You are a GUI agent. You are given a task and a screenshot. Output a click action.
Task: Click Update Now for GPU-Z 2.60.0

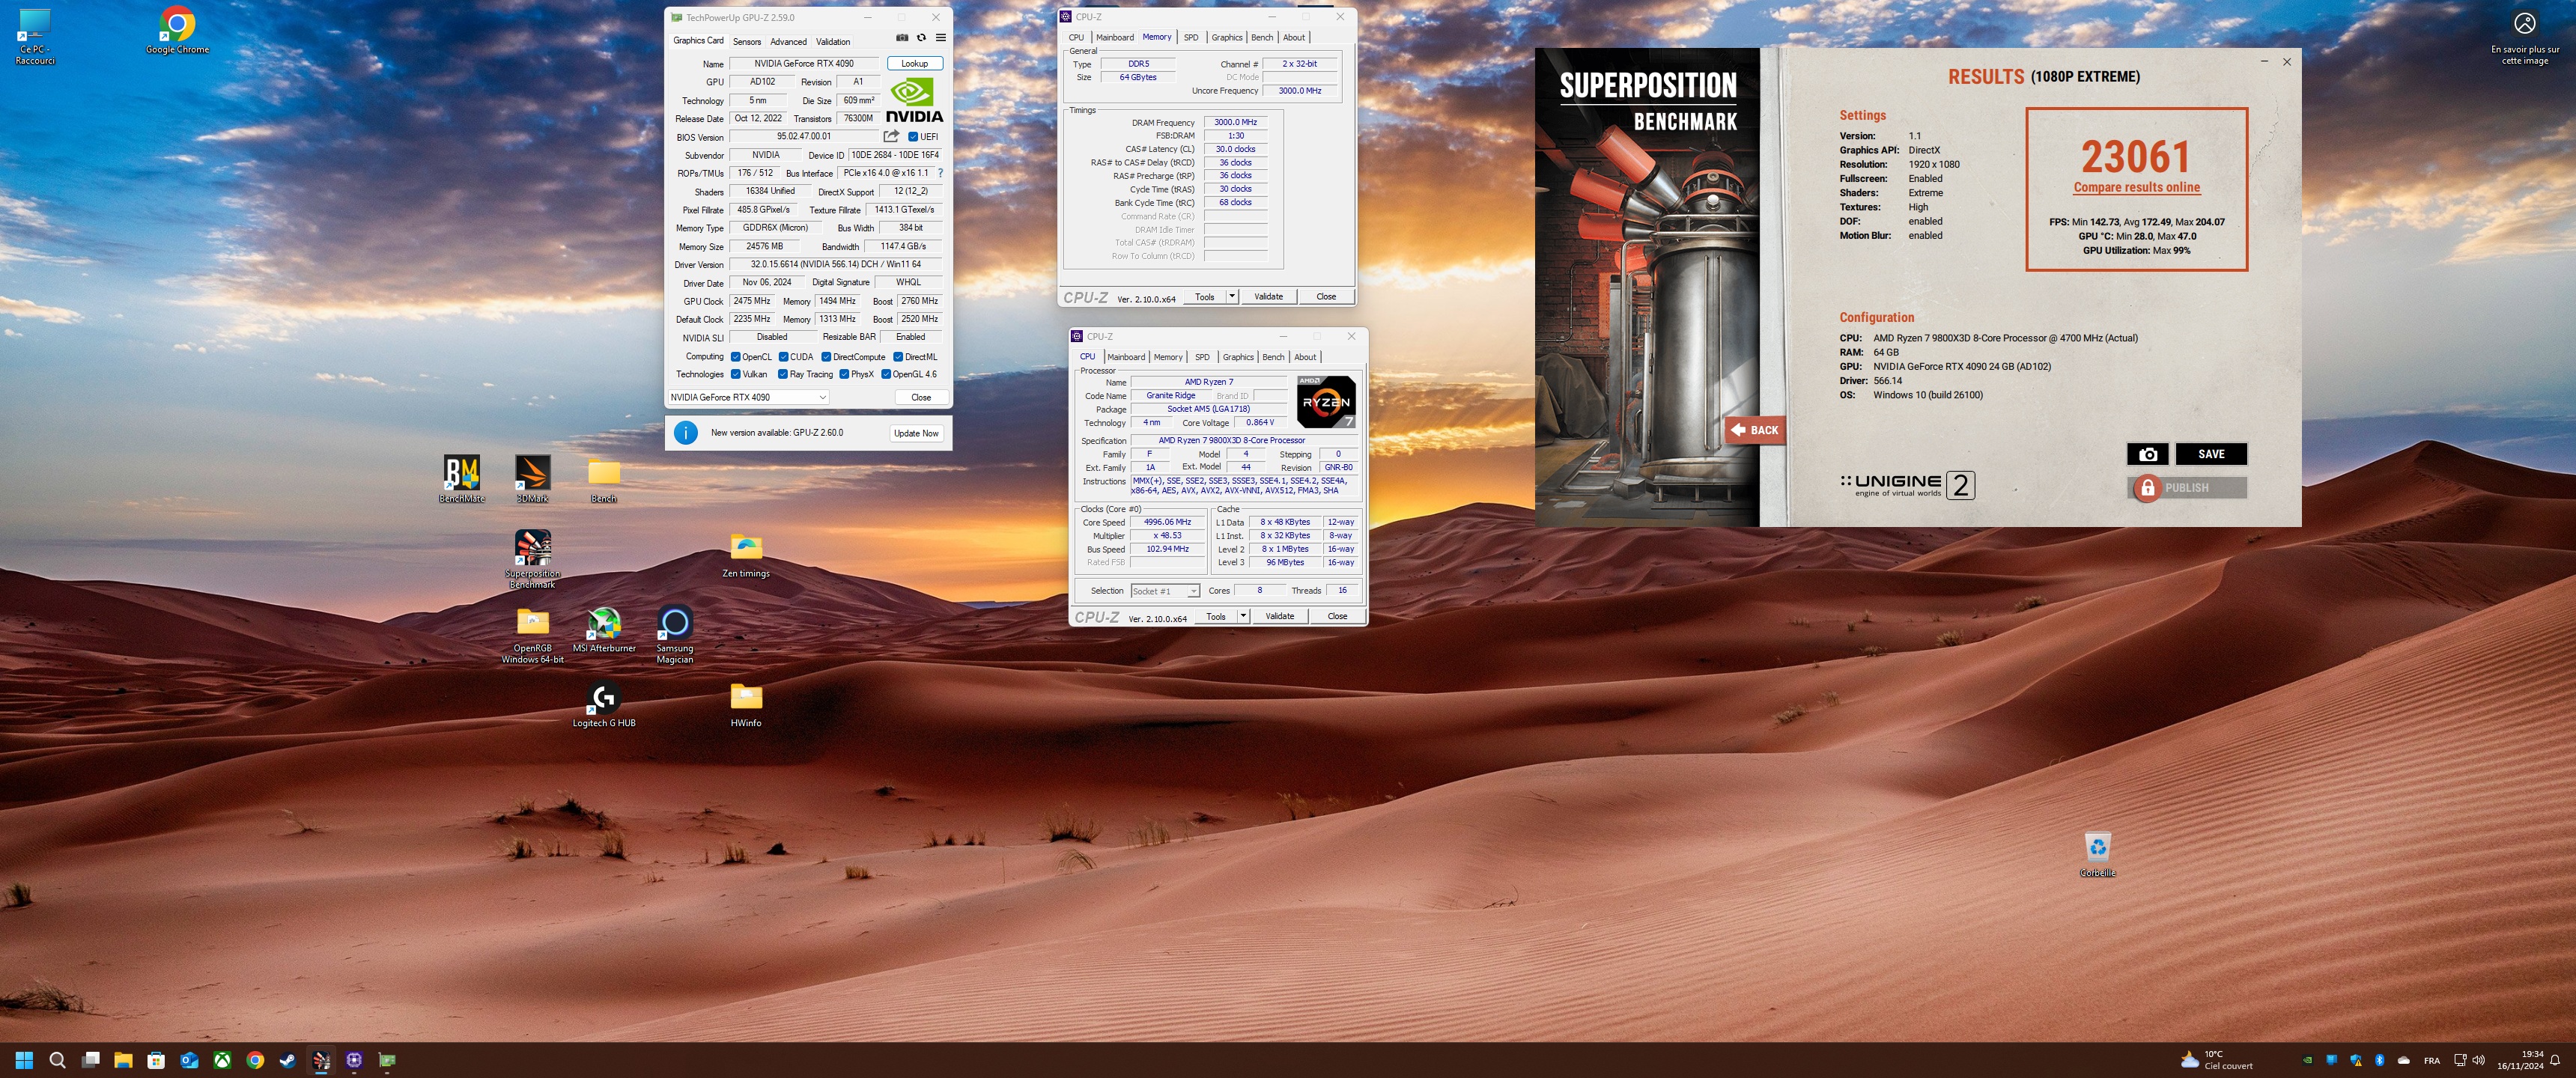tap(916, 433)
